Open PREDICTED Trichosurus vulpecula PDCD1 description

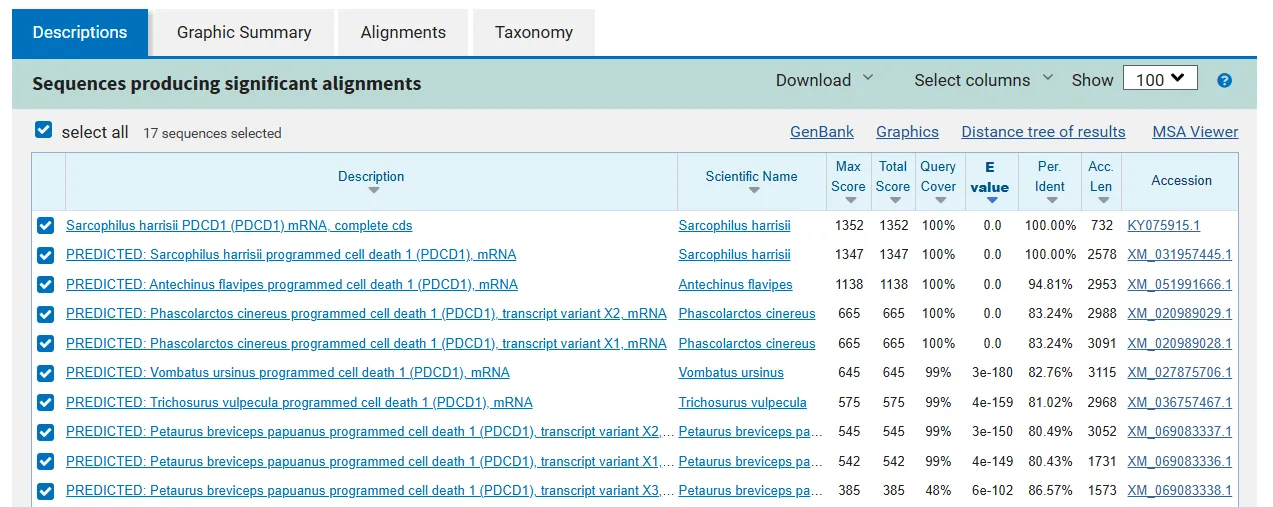[x=299, y=403]
